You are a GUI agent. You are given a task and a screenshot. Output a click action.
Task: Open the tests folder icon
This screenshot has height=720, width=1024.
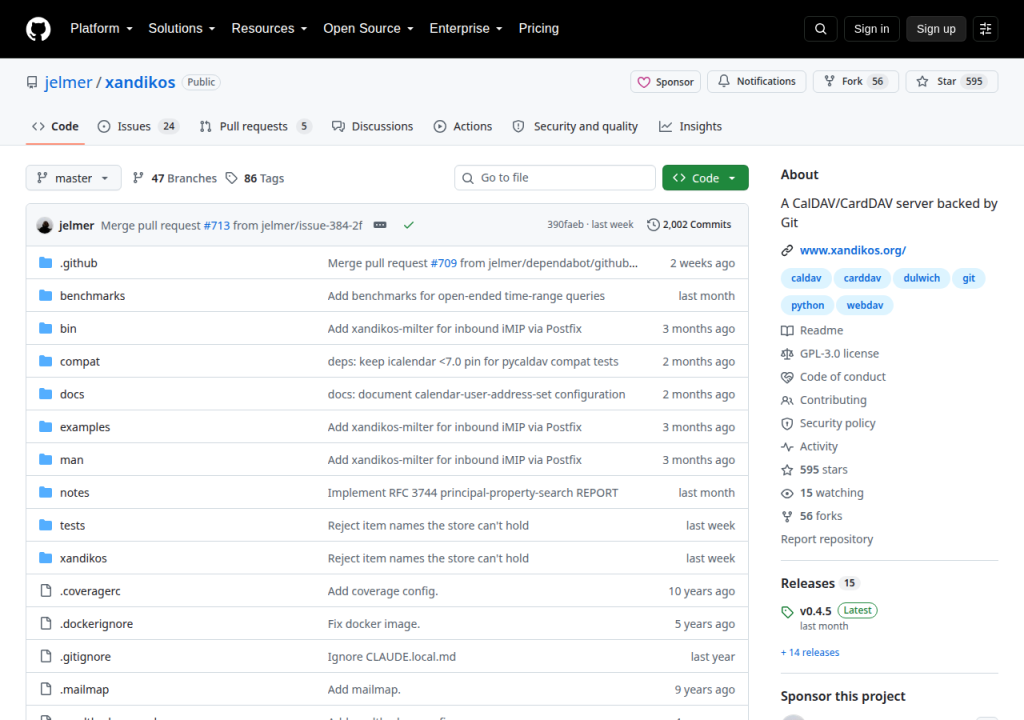click(45, 525)
